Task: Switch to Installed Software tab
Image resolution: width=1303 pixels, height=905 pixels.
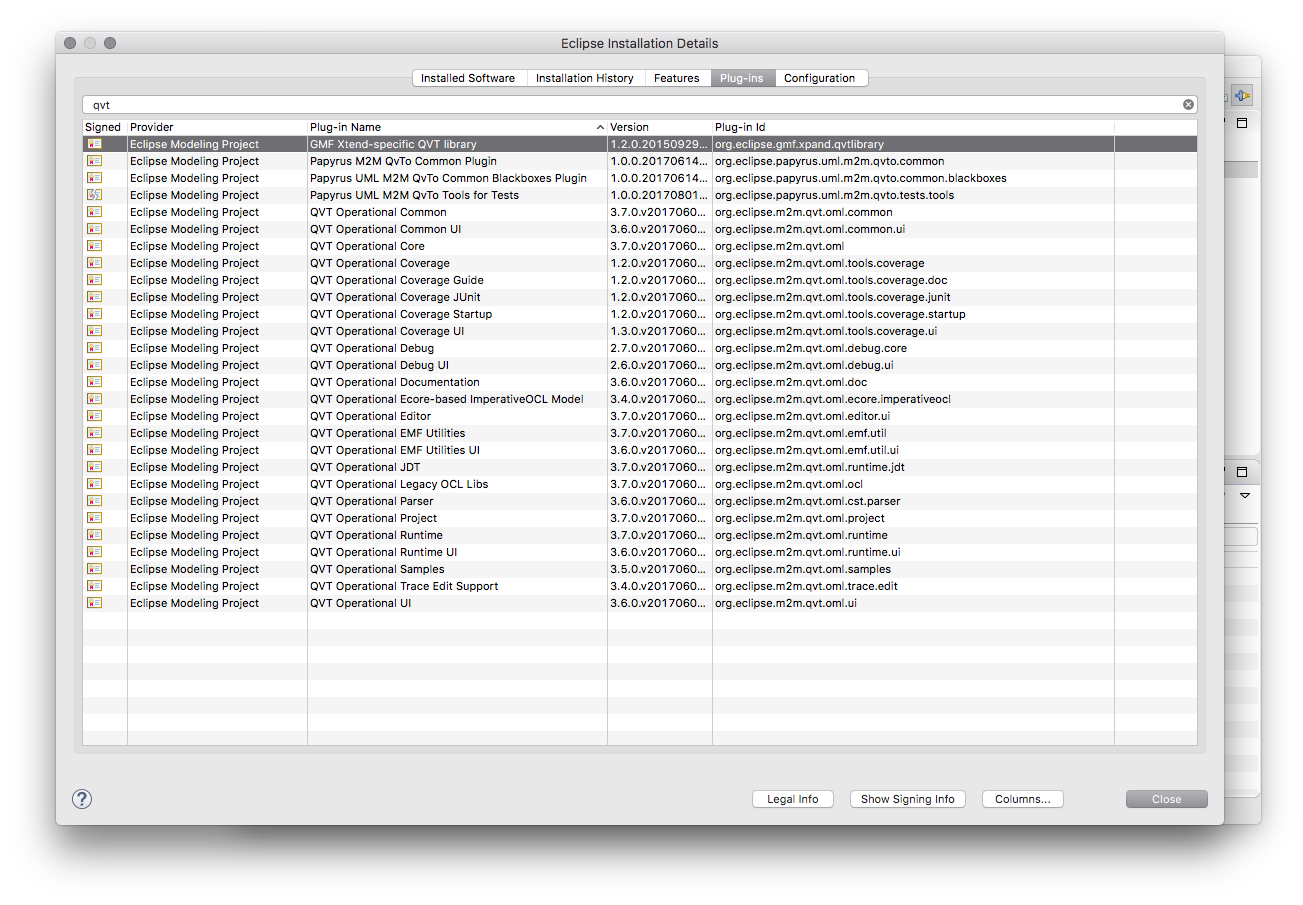Action: (468, 78)
